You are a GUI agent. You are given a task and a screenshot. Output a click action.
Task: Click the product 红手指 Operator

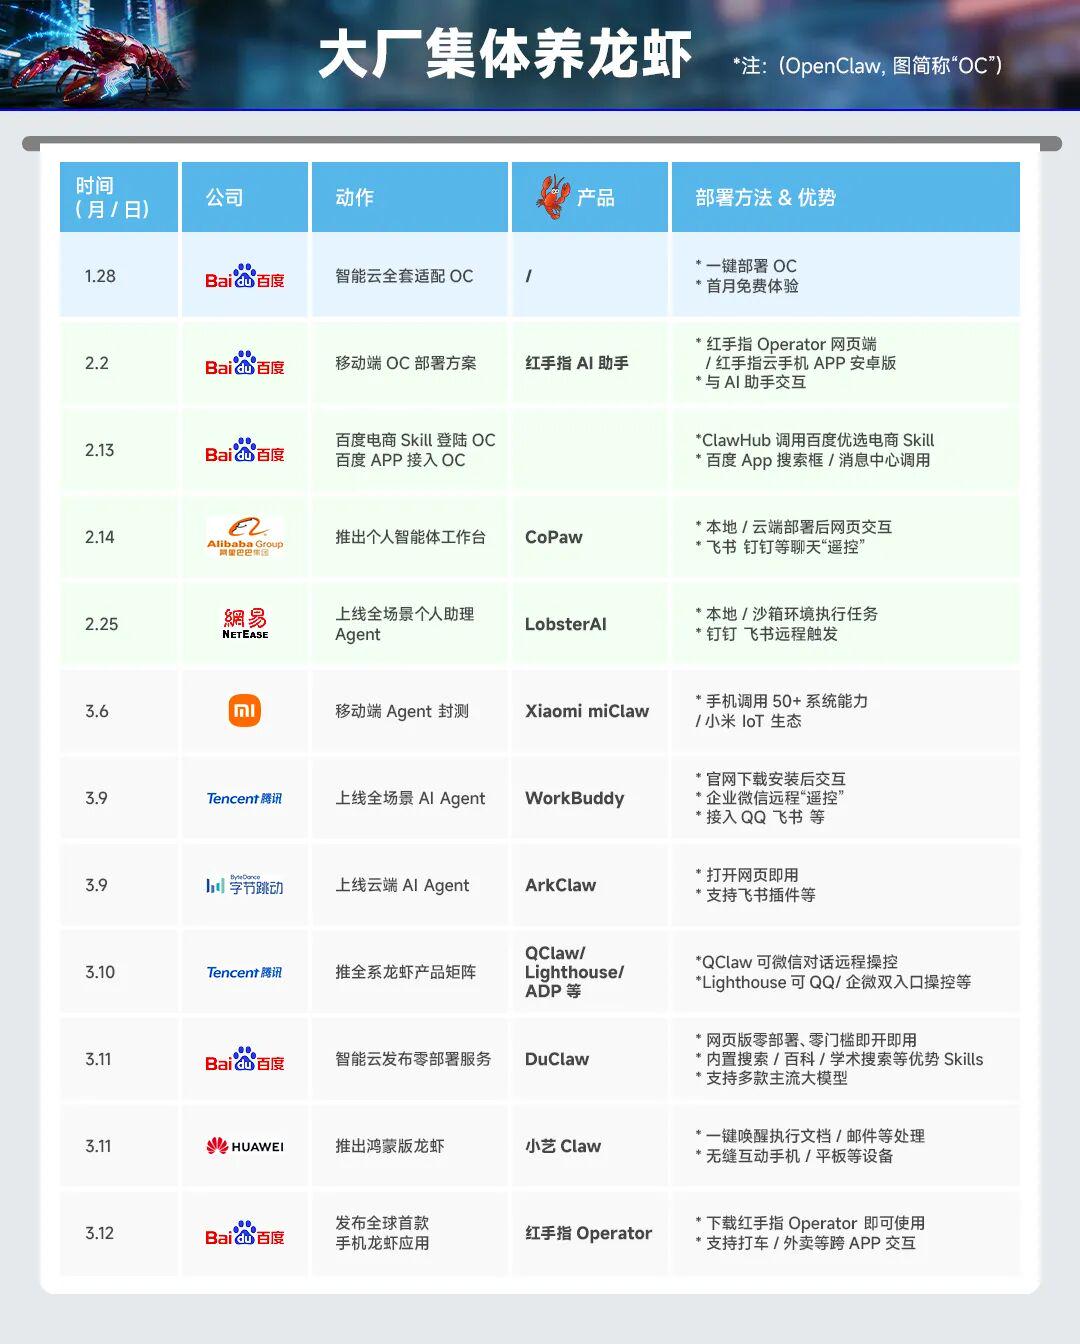coord(589,1233)
